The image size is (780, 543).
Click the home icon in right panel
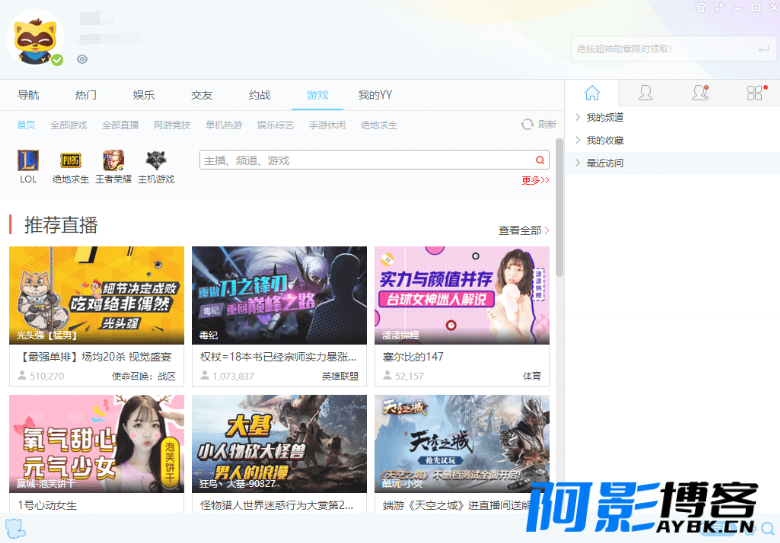pyautogui.click(x=592, y=93)
